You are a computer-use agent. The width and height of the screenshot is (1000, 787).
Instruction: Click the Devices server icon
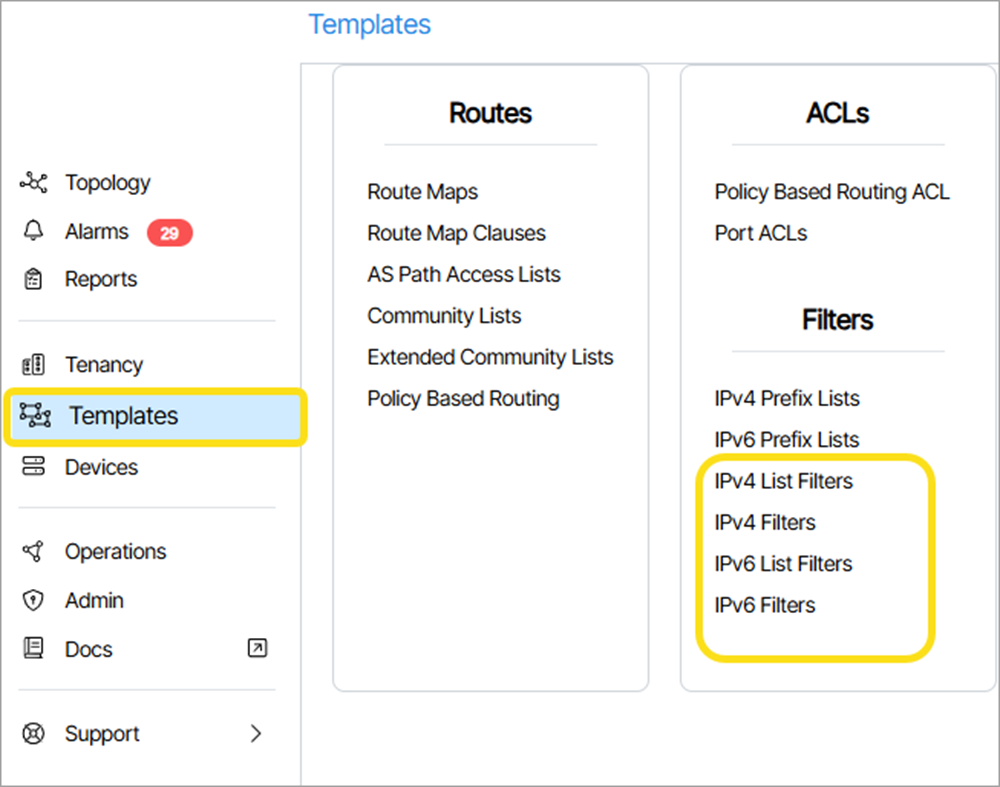(x=34, y=467)
